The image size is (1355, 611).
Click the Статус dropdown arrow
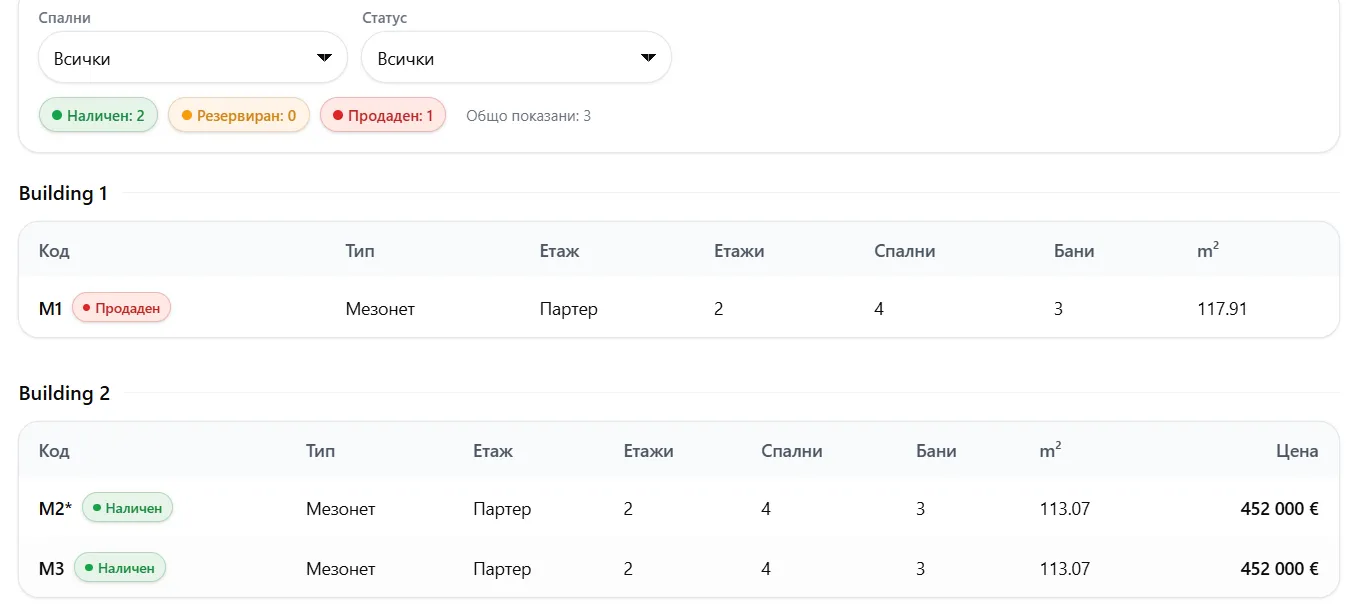[x=648, y=58]
